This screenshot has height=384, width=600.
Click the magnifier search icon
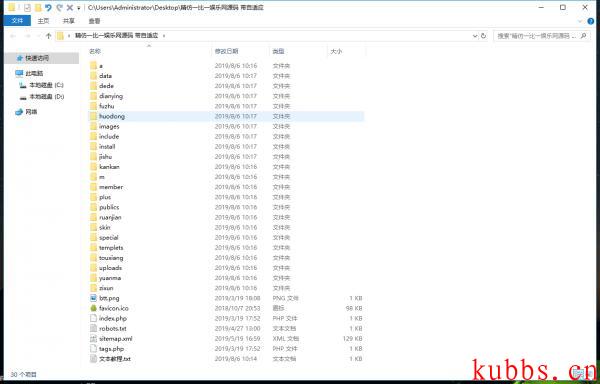583,36
